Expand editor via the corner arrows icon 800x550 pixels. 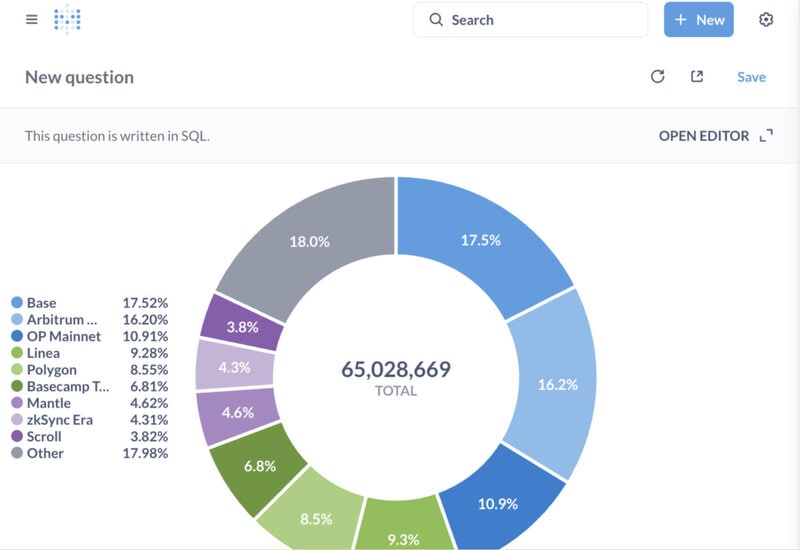pos(766,136)
